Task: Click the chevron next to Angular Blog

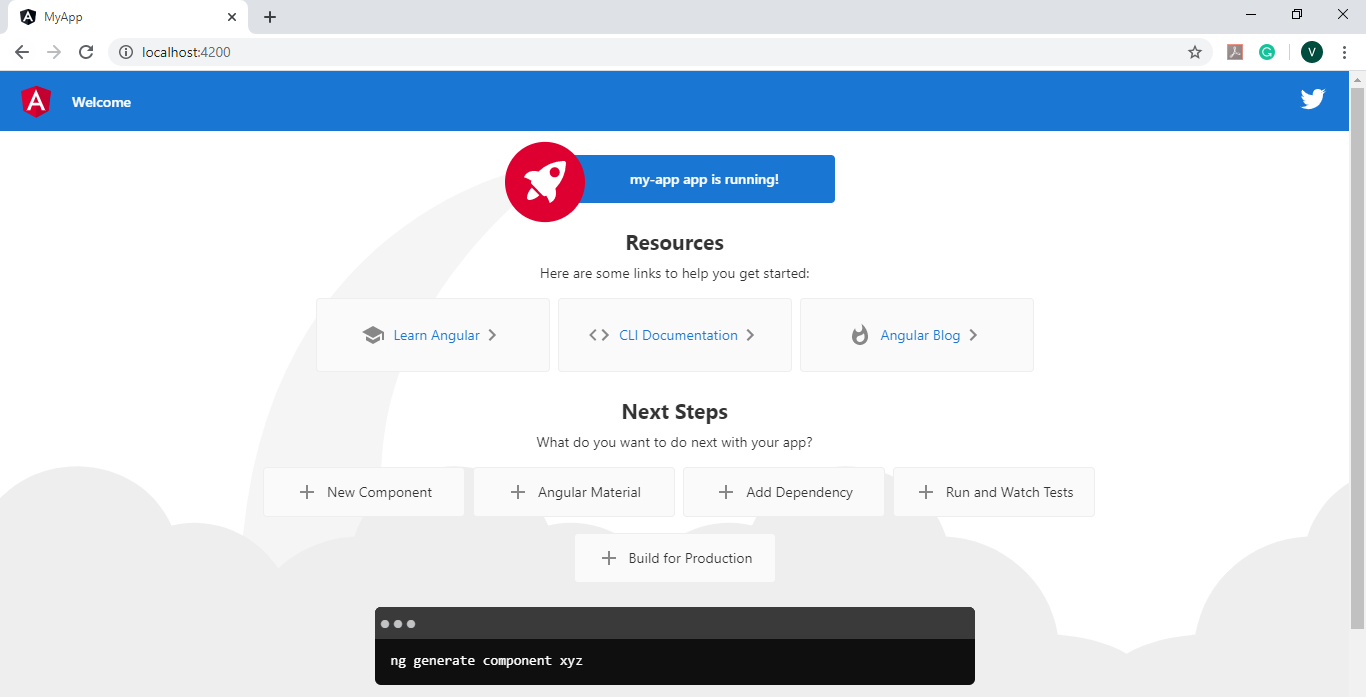Action: [x=973, y=335]
